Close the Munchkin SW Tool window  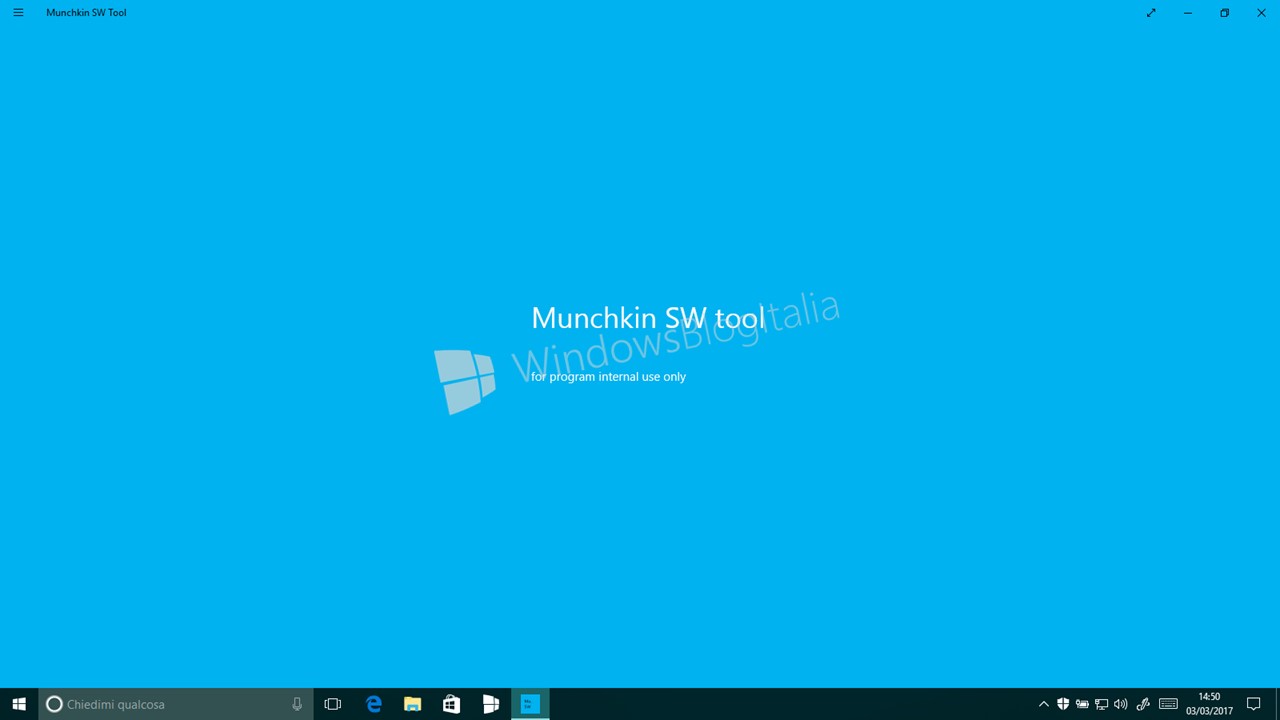click(1261, 13)
